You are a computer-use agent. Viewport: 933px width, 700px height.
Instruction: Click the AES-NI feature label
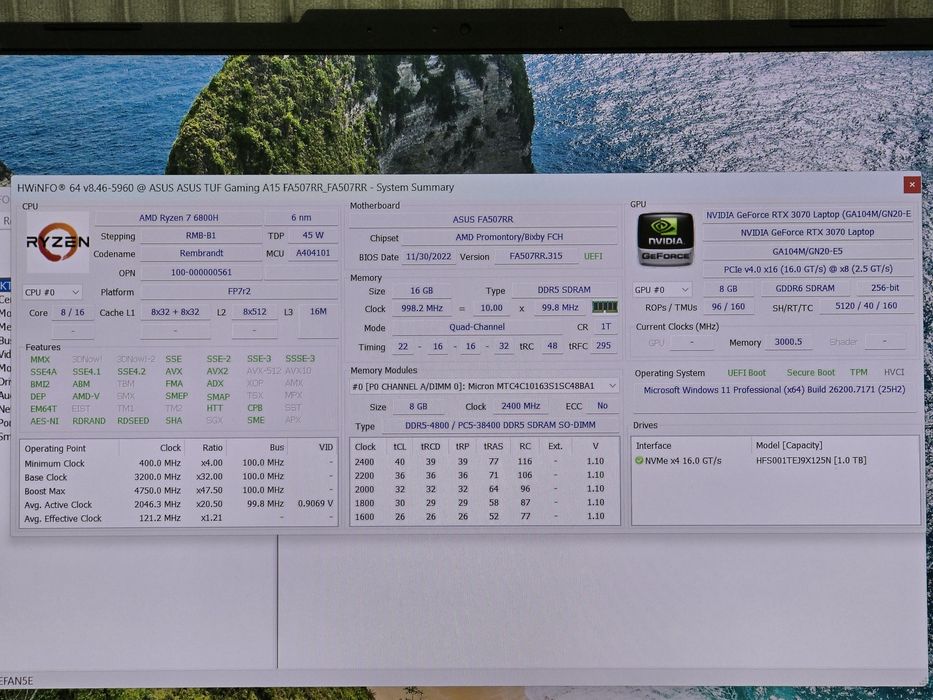(45, 421)
